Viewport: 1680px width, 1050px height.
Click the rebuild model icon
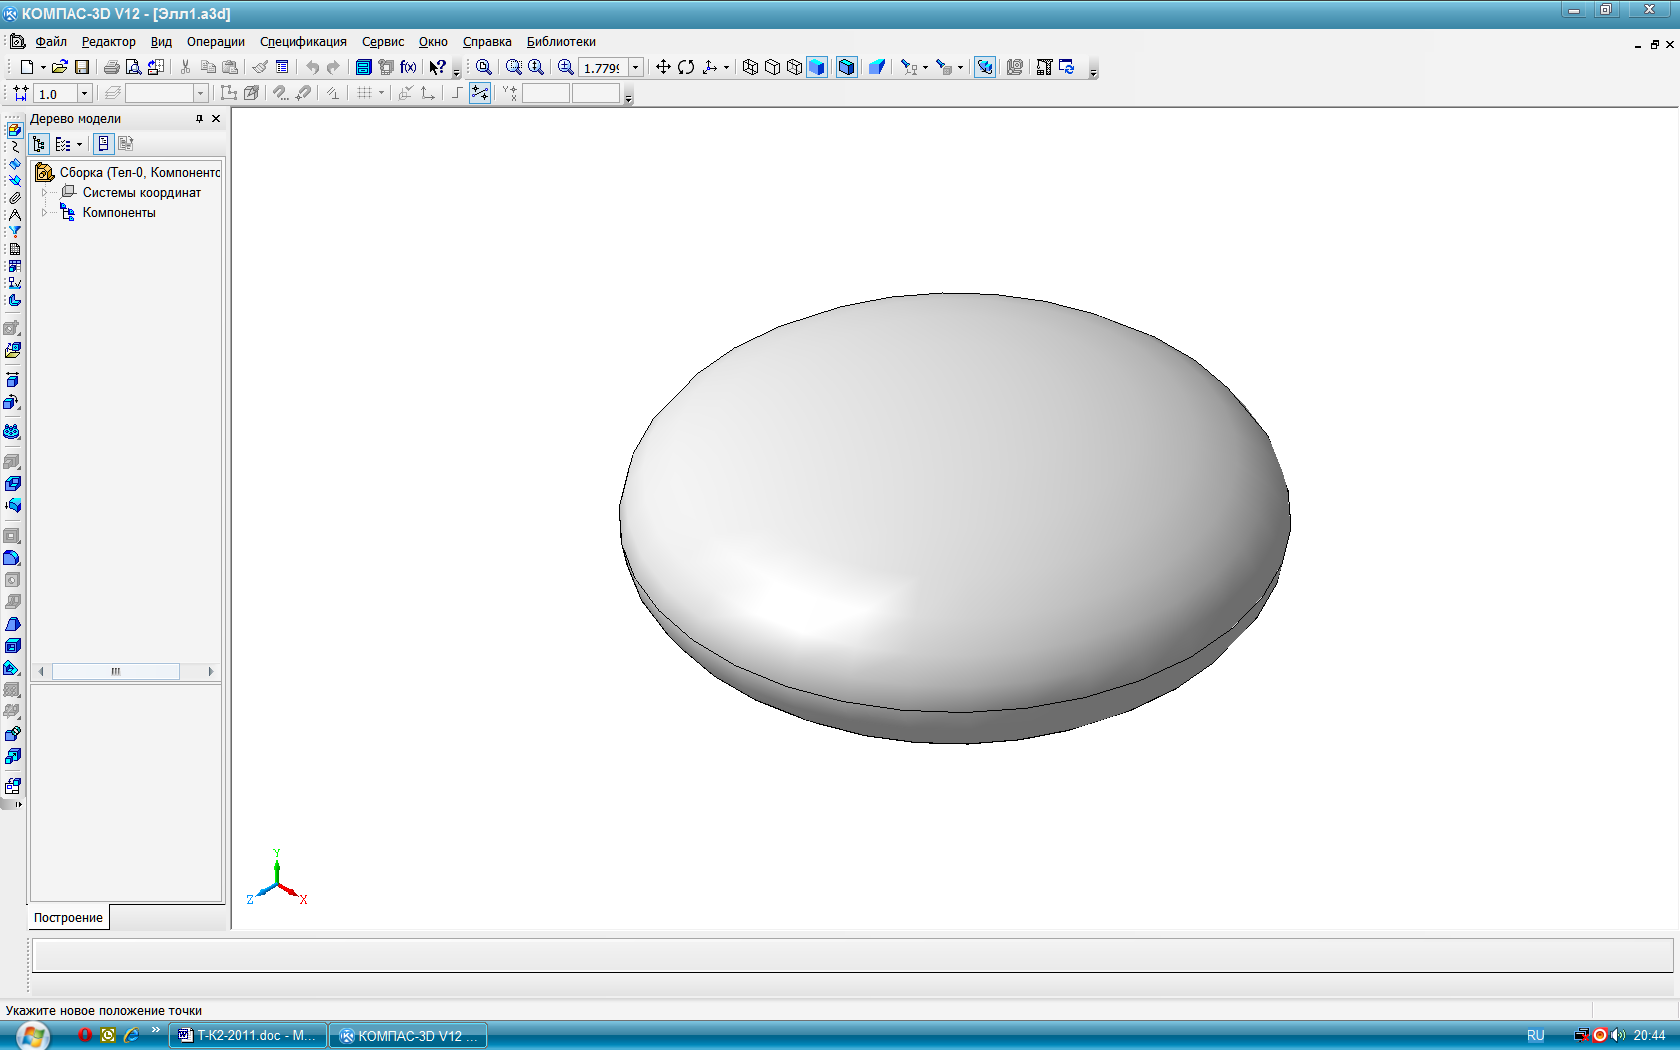tap(1067, 67)
